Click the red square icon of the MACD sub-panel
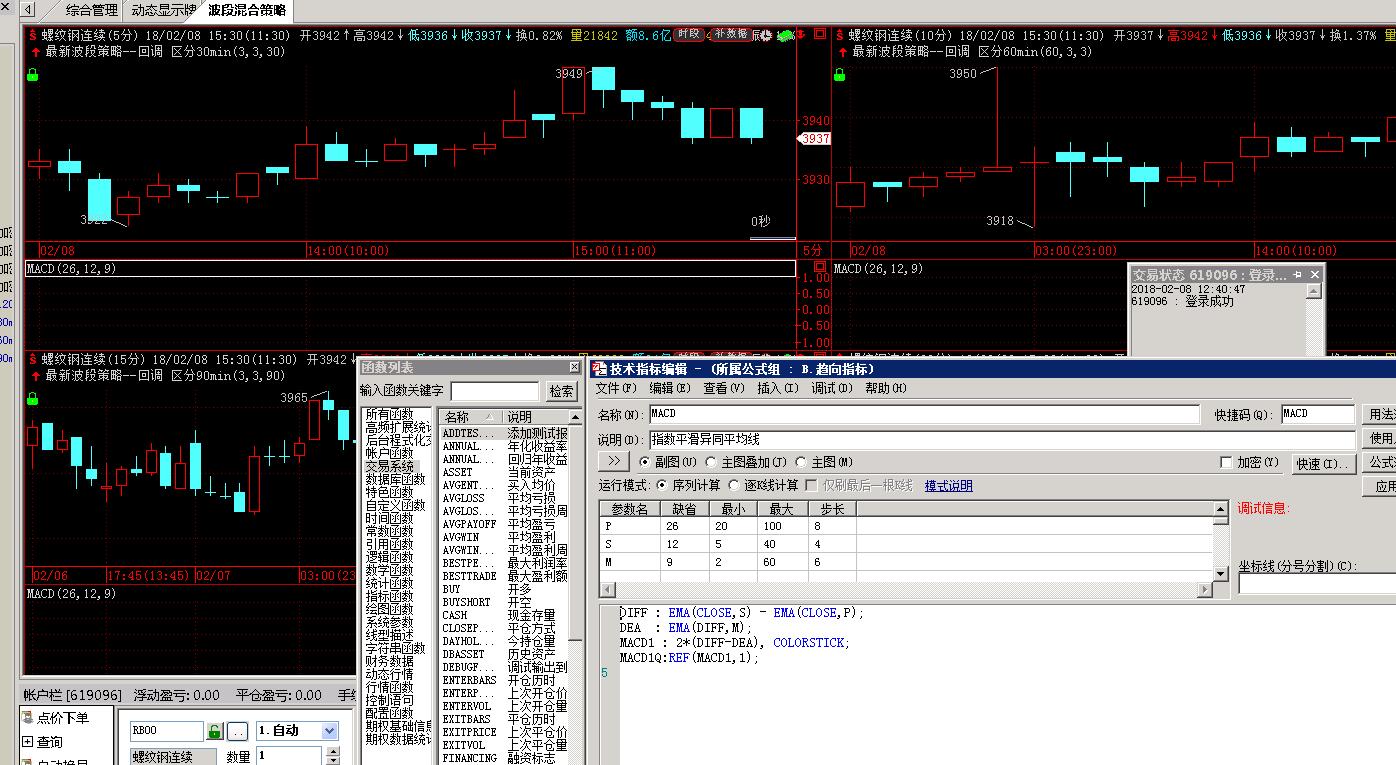This screenshot has width=1396, height=765. click(820, 268)
